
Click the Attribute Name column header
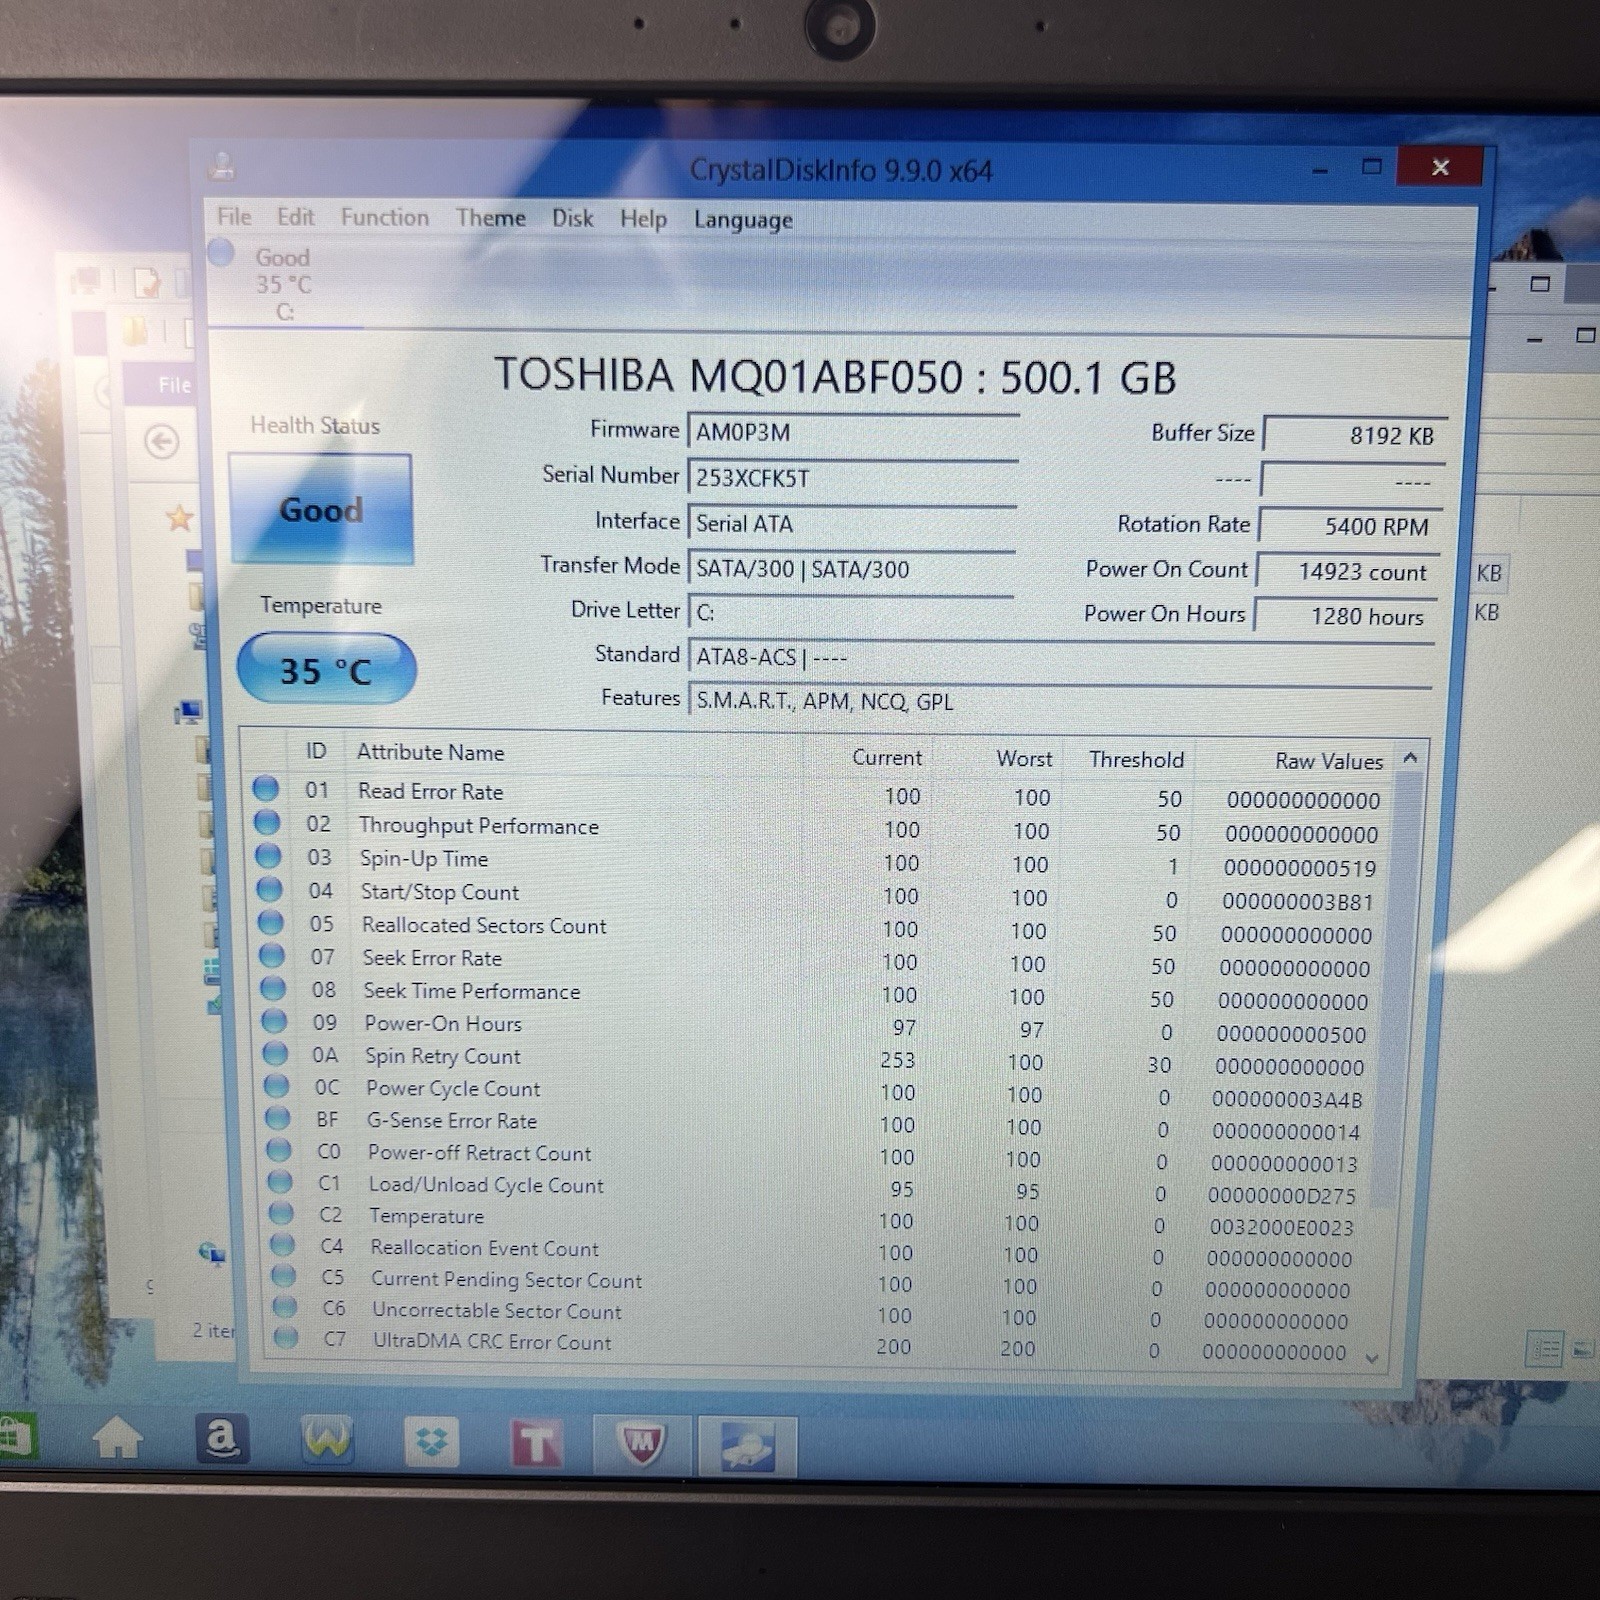point(431,753)
